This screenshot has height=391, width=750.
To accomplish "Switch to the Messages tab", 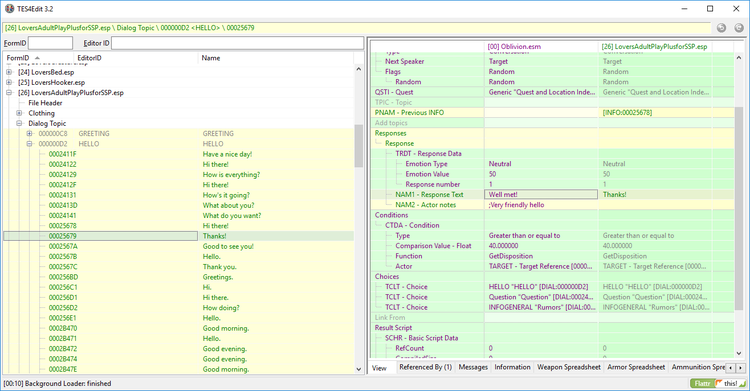I will pyautogui.click(x=473, y=367).
